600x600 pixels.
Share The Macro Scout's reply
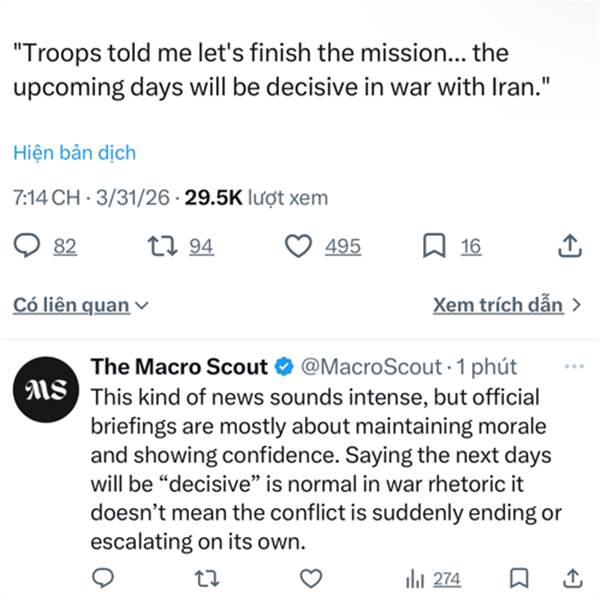(x=573, y=578)
